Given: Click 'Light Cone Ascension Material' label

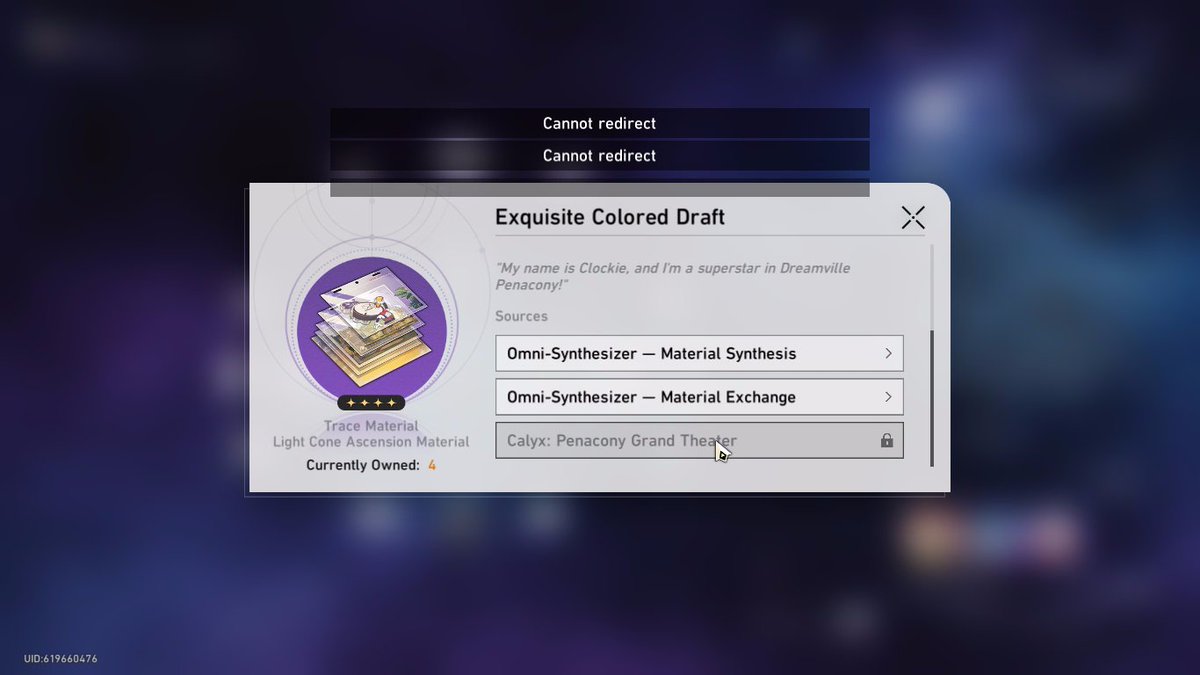Looking at the screenshot, I should click(x=370, y=442).
